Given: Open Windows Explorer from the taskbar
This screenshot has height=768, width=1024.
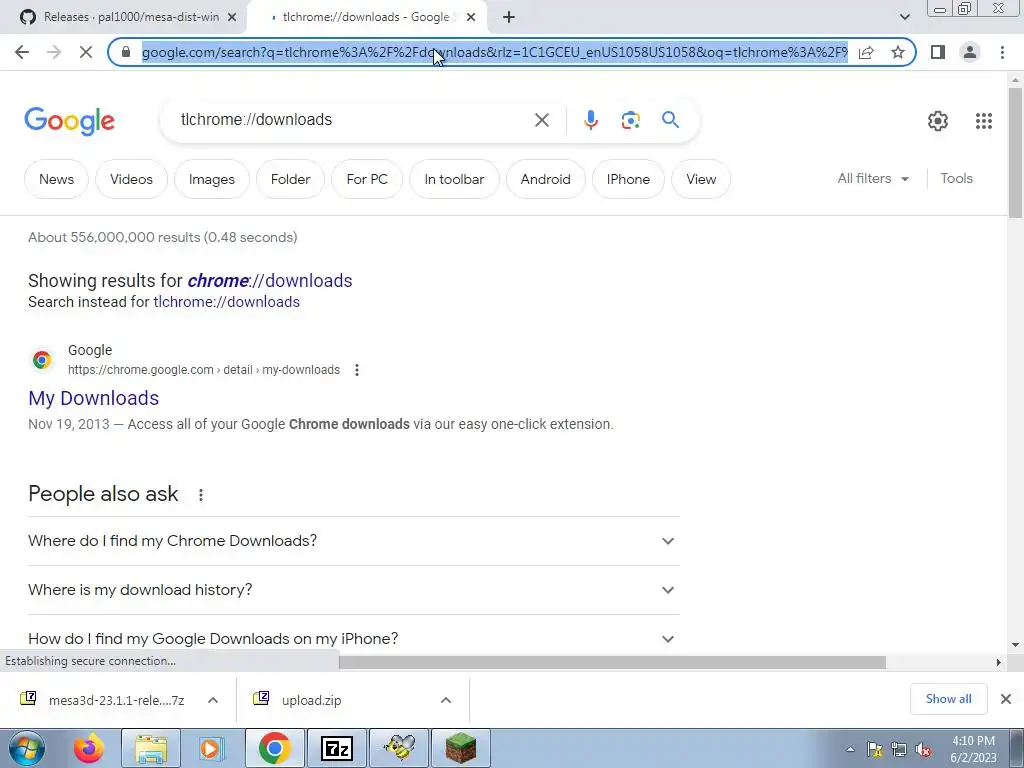Looking at the screenshot, I should [x=151, y=749].
